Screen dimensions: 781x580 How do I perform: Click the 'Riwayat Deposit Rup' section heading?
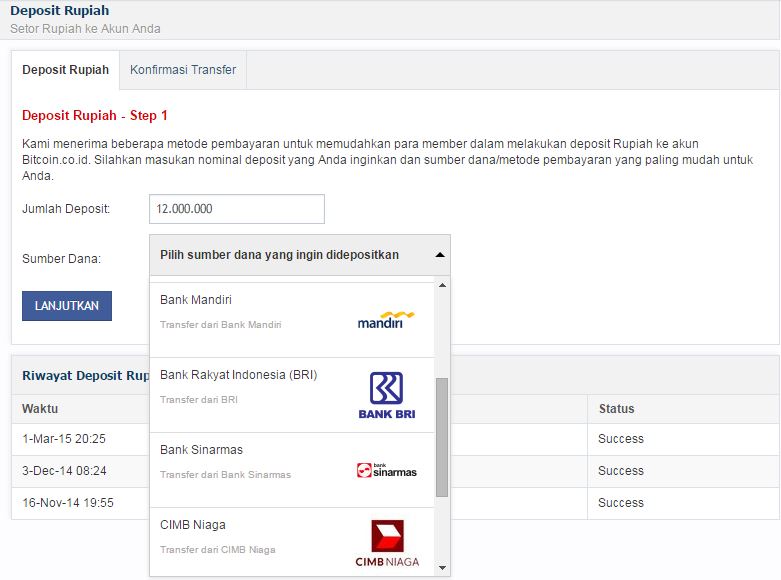[x=86, y=376]
